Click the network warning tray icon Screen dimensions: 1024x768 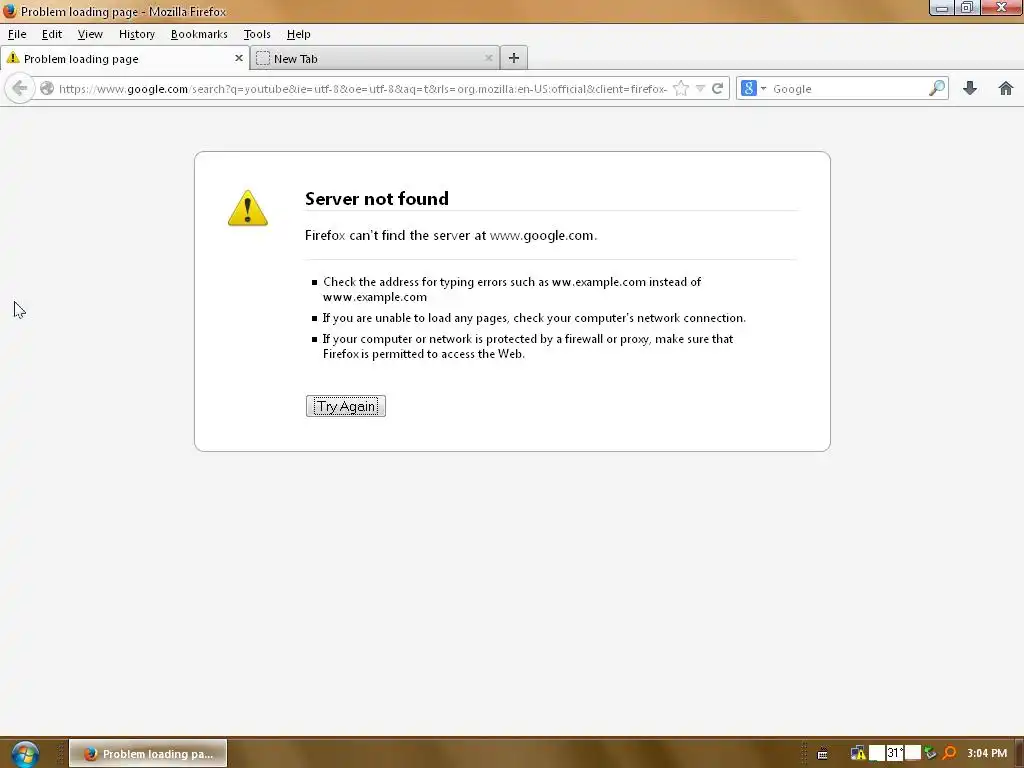click(858, 754)
